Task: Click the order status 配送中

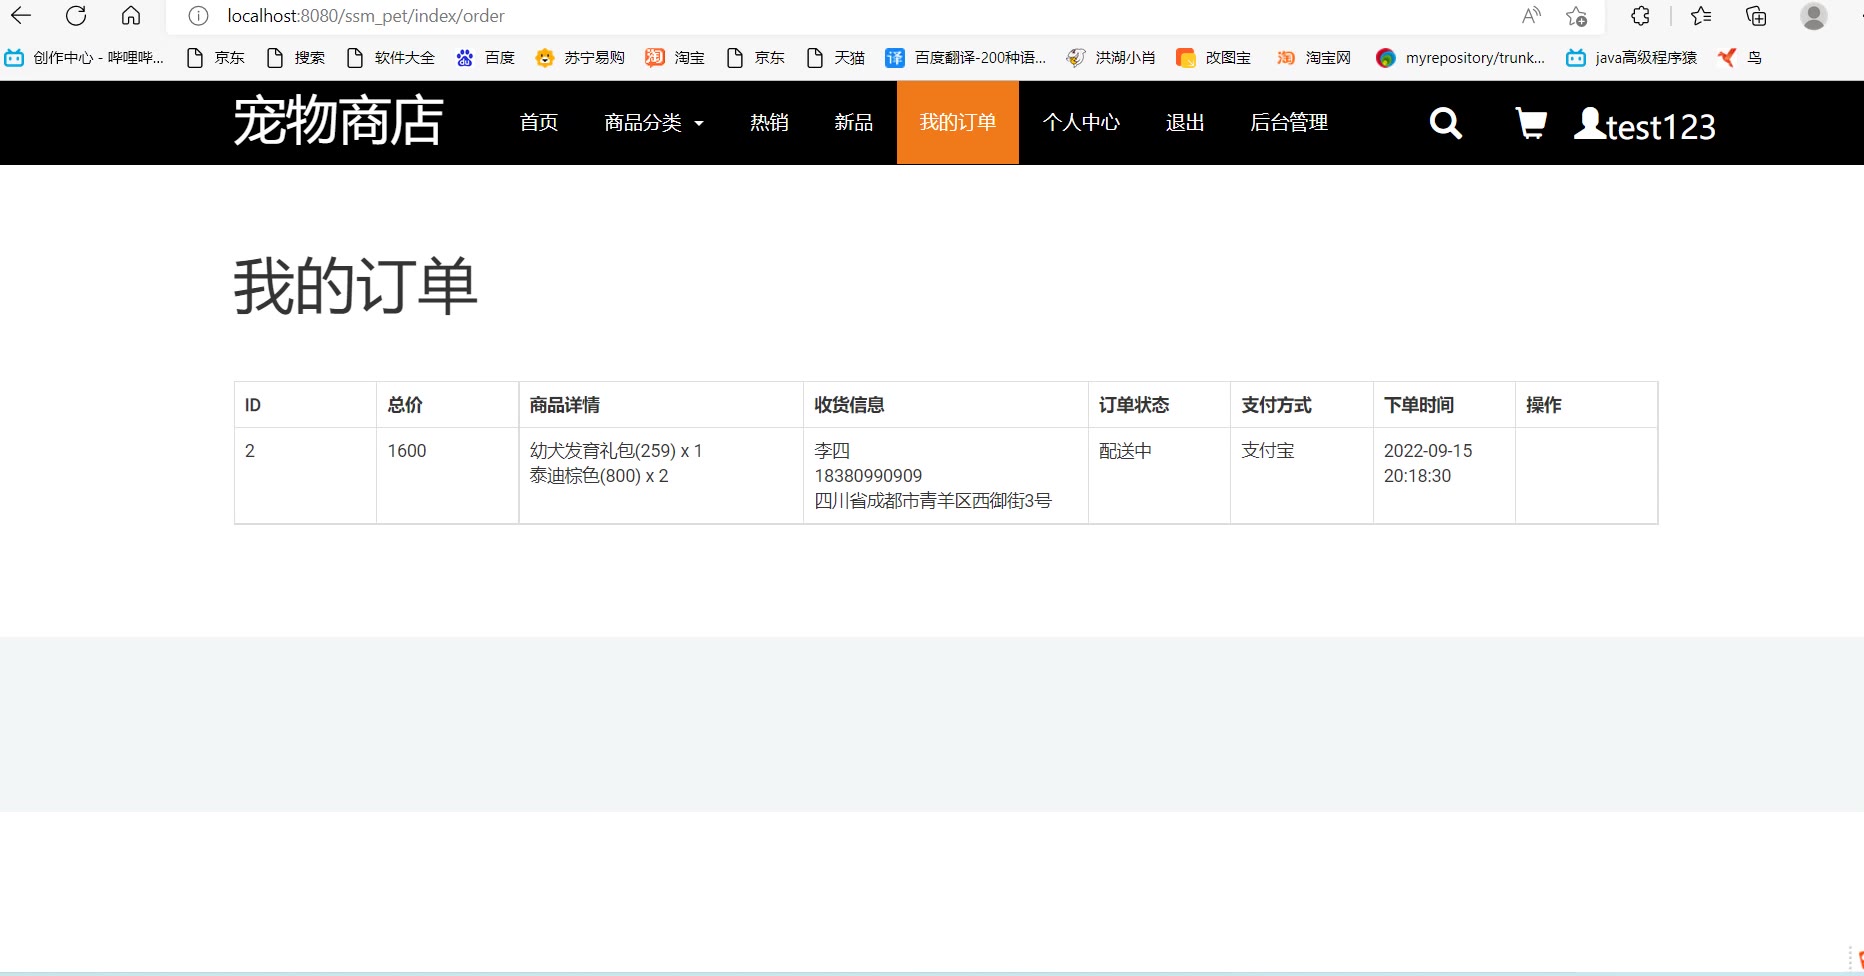Action: click(x=1125, y=451)
